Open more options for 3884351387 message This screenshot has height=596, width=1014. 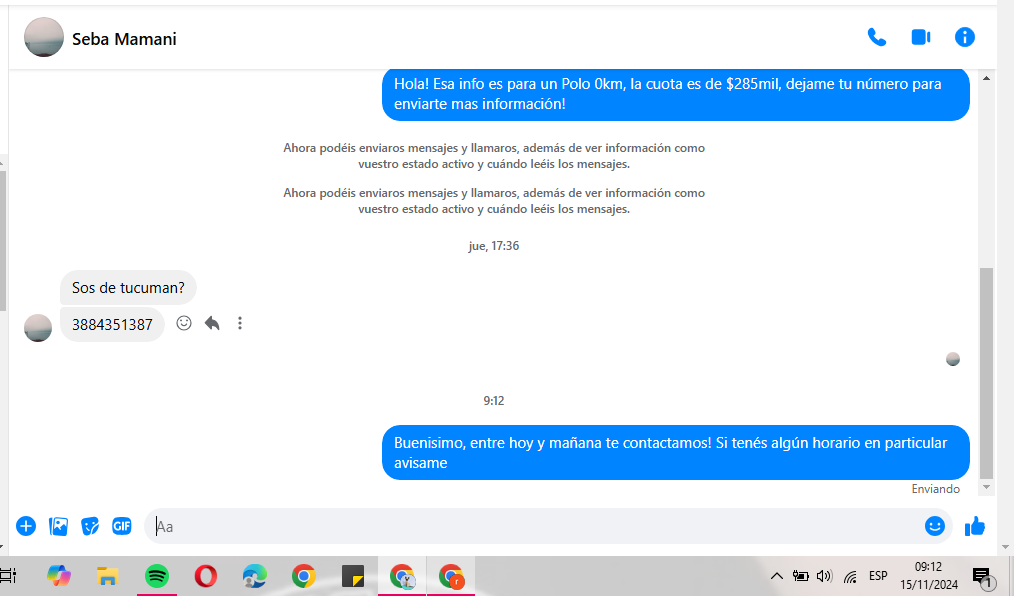click(240, 323)
